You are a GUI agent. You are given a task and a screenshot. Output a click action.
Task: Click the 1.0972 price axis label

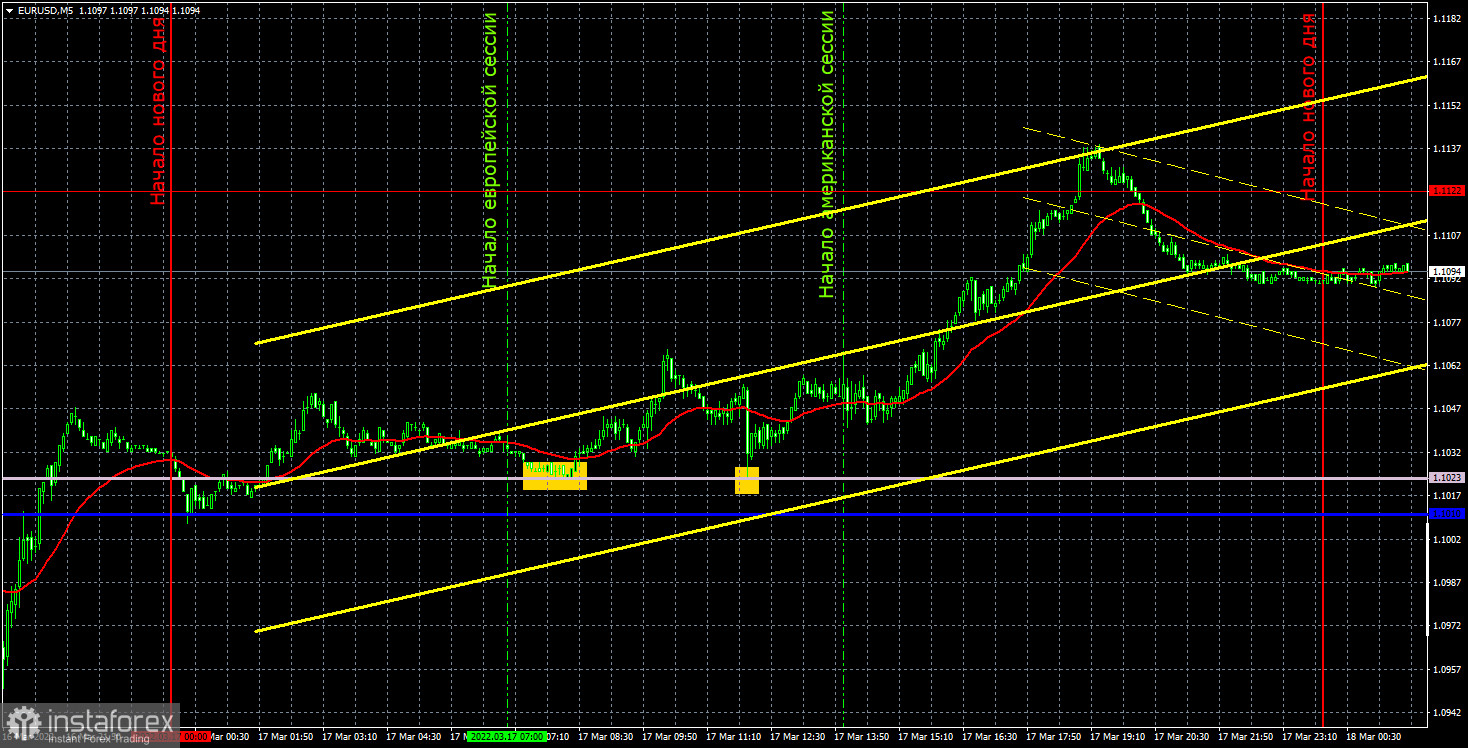1445,626
